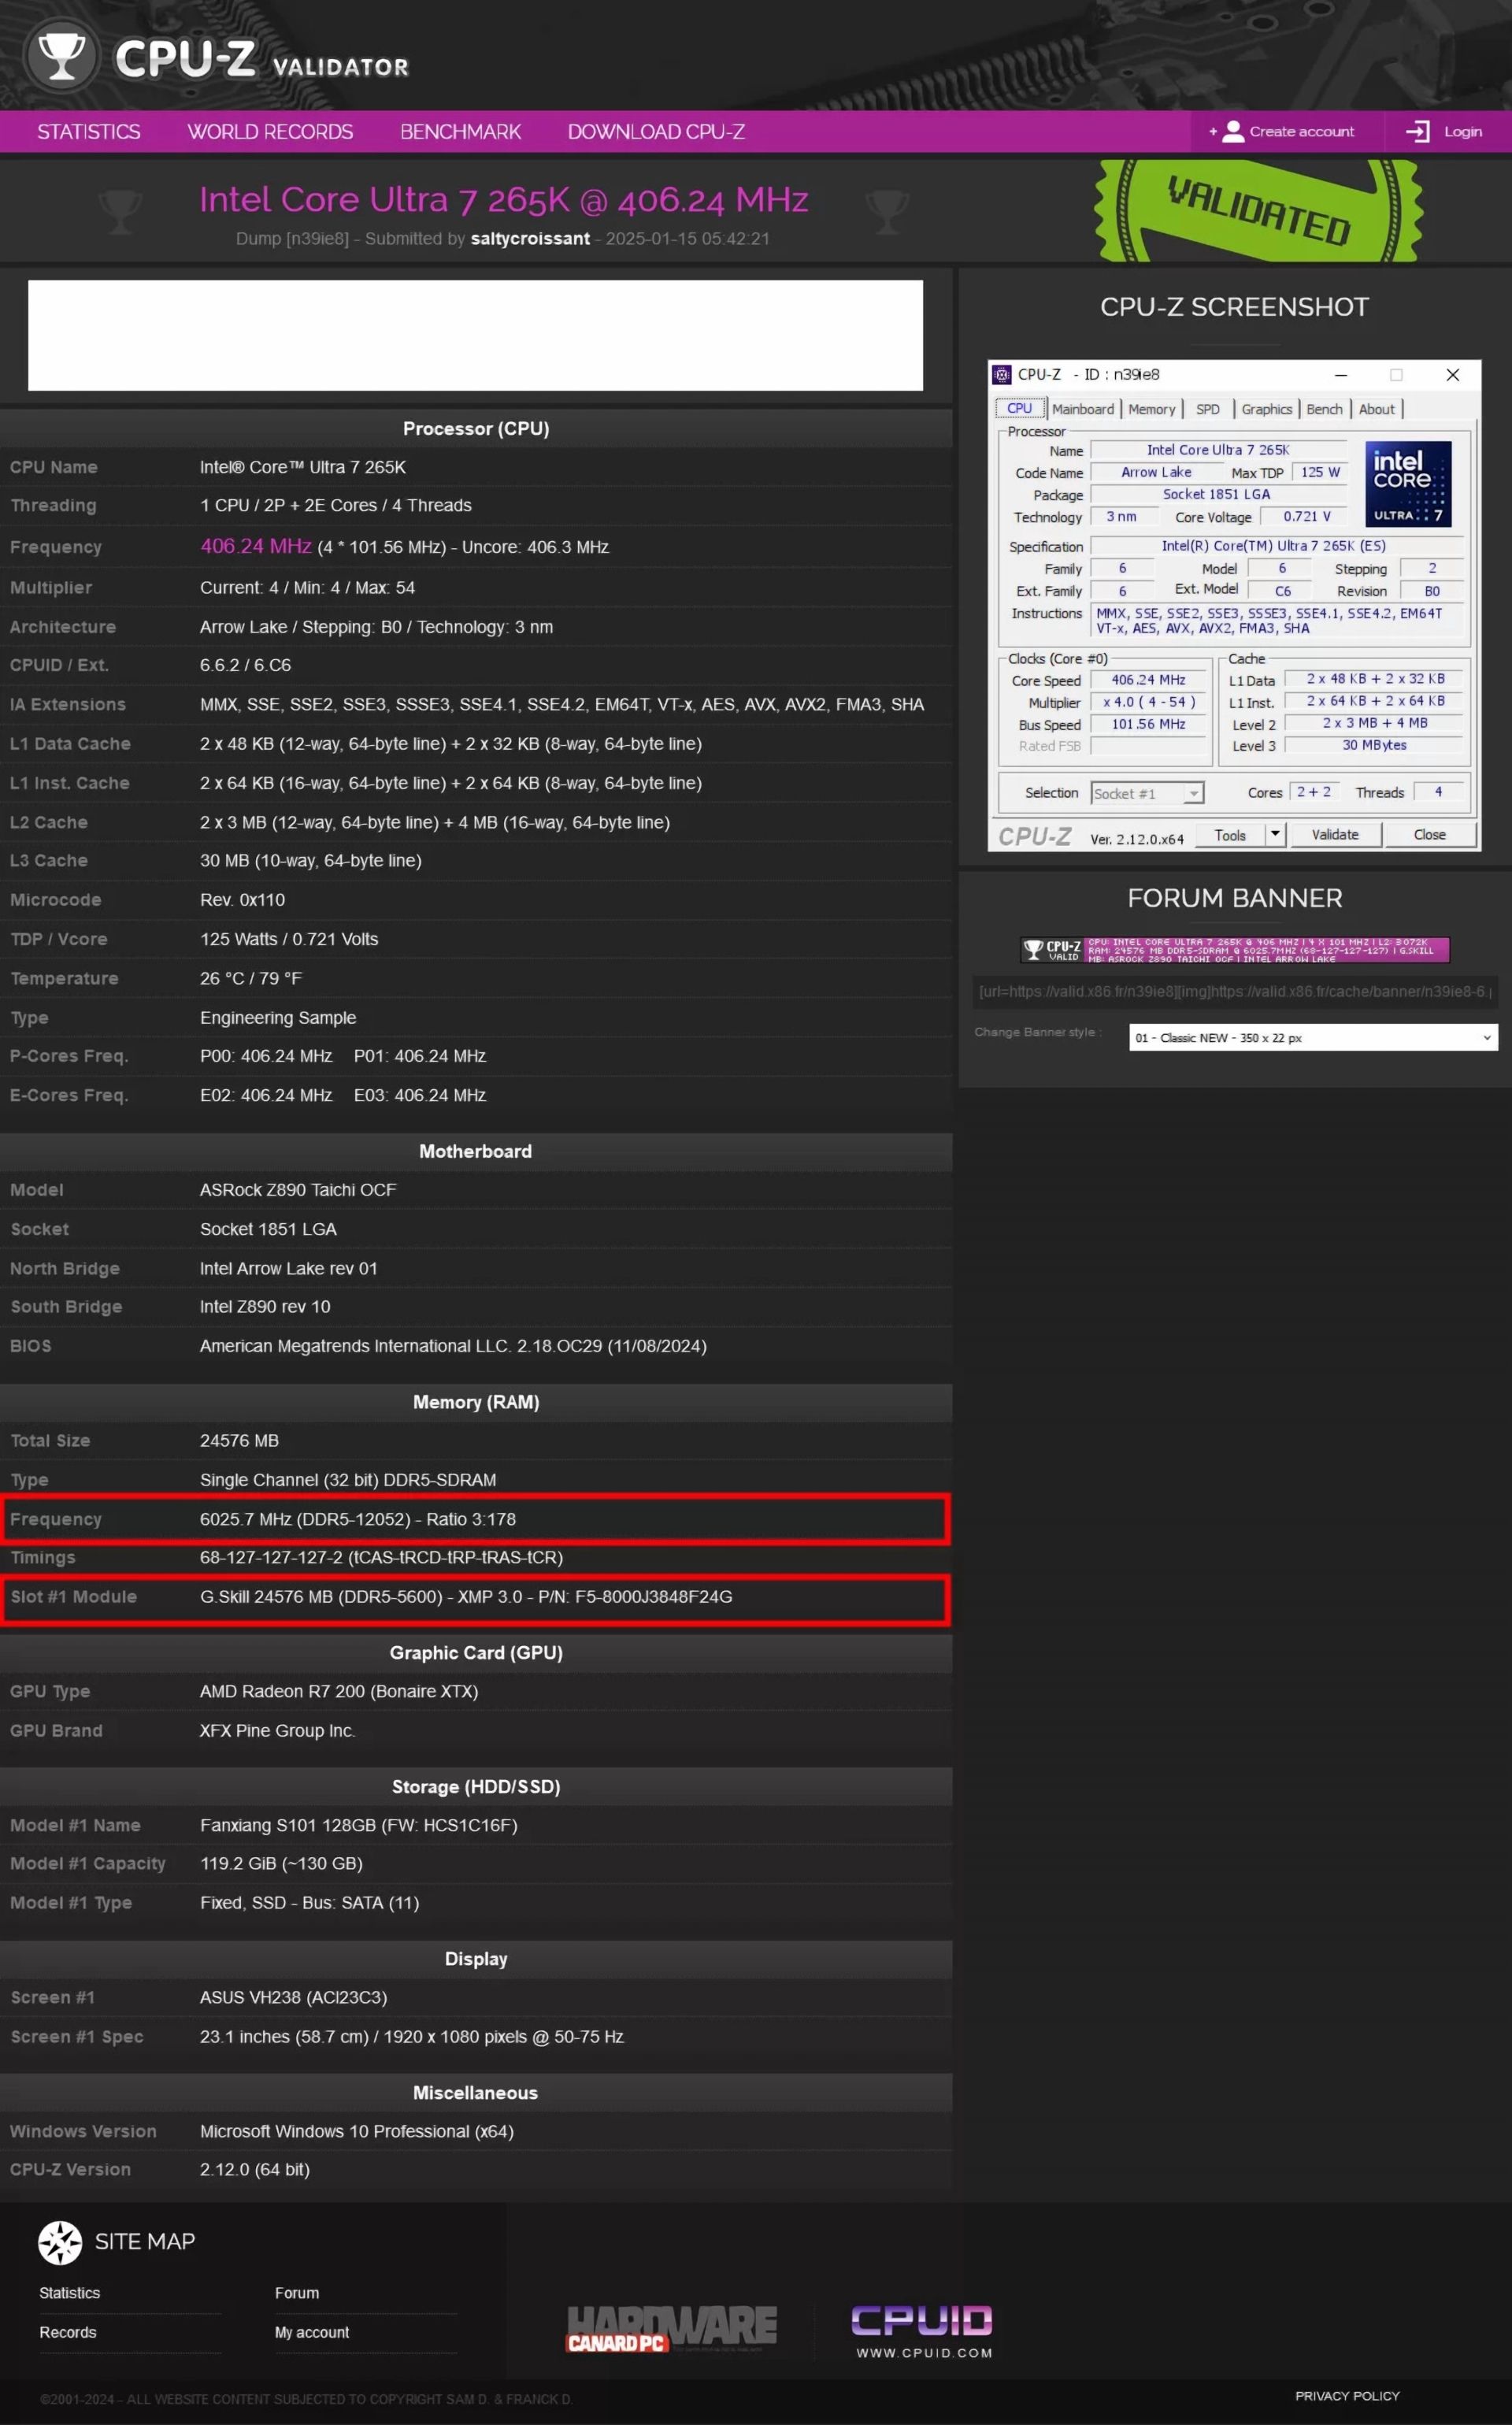Click the Total Size 24576 MB value
Viewport: 1512px width, 2425px height.
(239, 1440)
